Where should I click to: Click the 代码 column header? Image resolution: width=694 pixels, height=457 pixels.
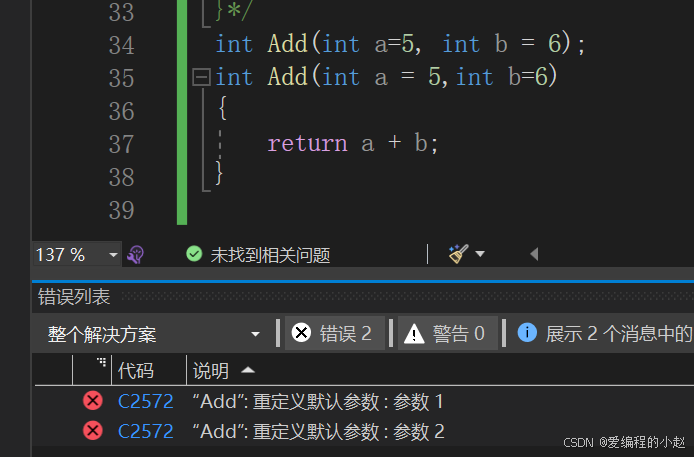click(x=136, y=370)
